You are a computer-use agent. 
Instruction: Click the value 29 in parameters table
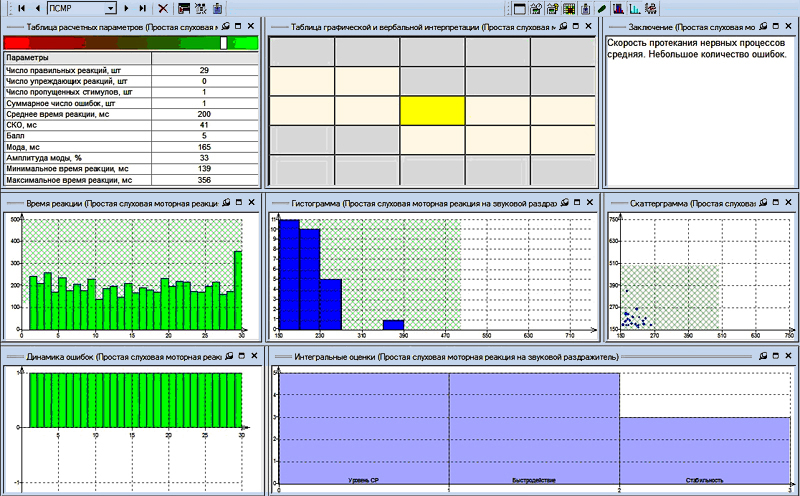point(204,70)
